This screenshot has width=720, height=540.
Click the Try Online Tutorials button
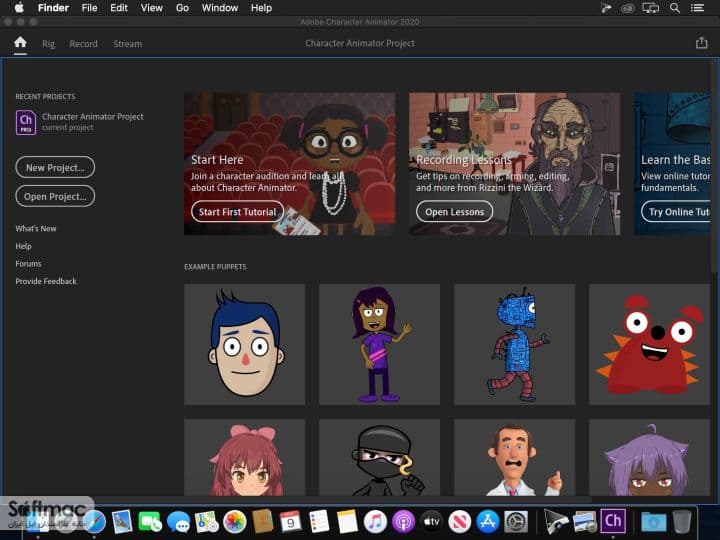point(676,212)
